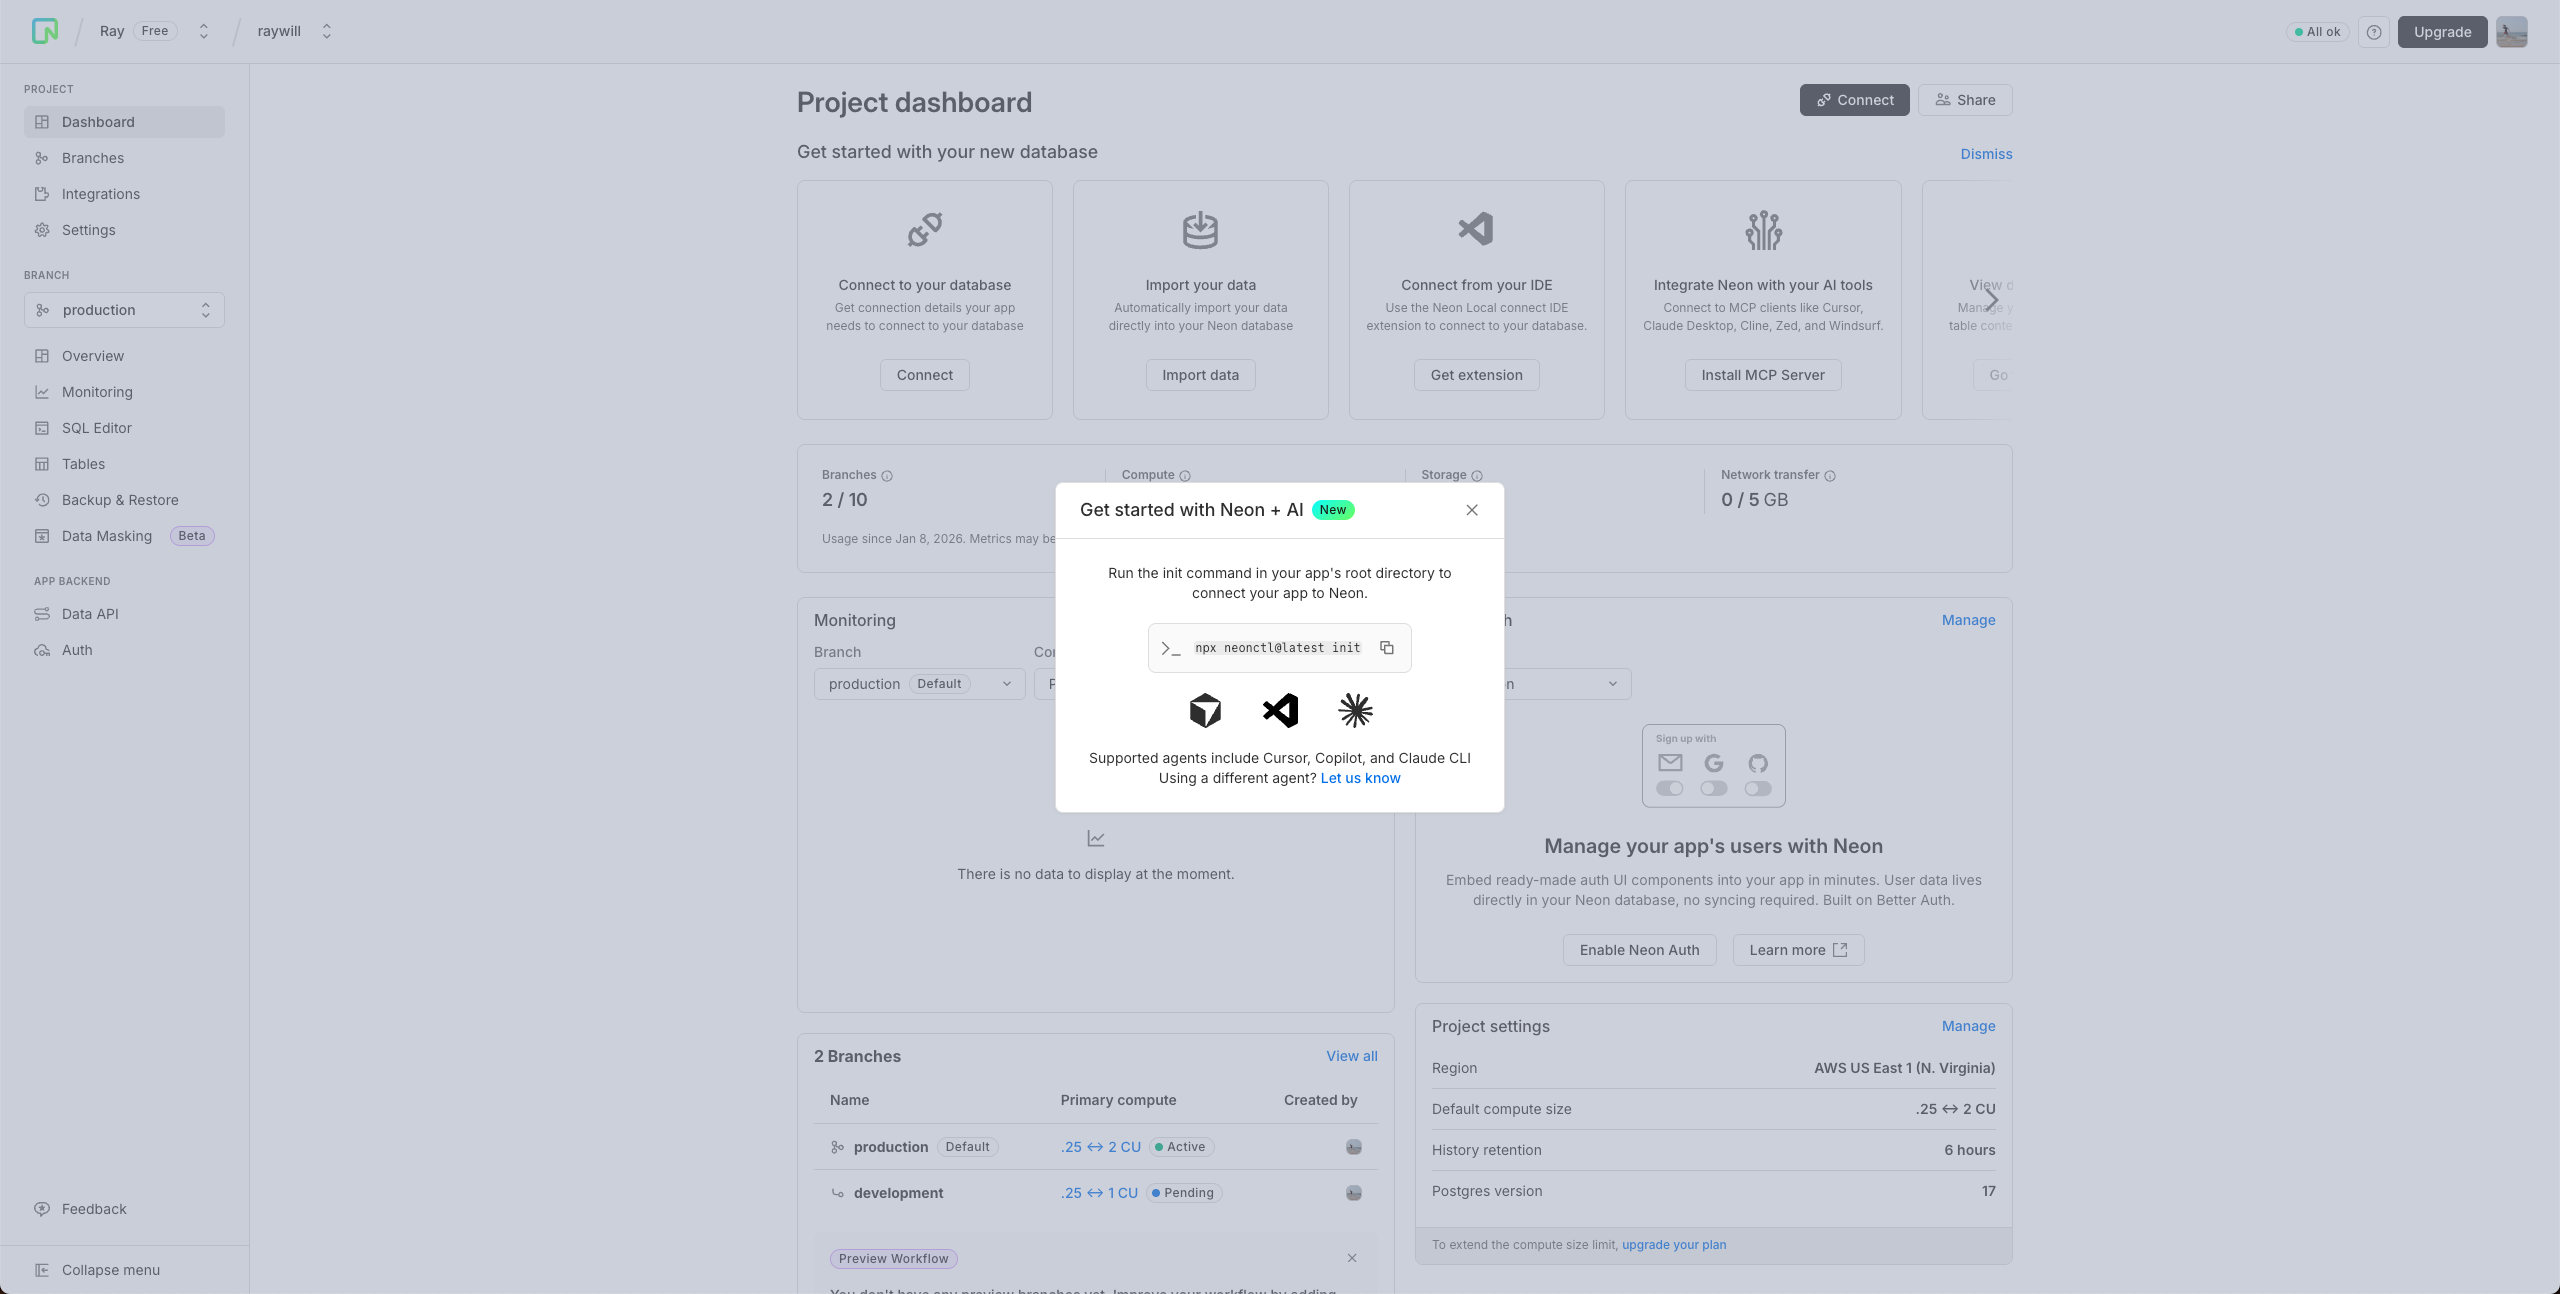Go to Backup & Restore page
Screen dimensions: 2560x1294
(x=119, y=500)
